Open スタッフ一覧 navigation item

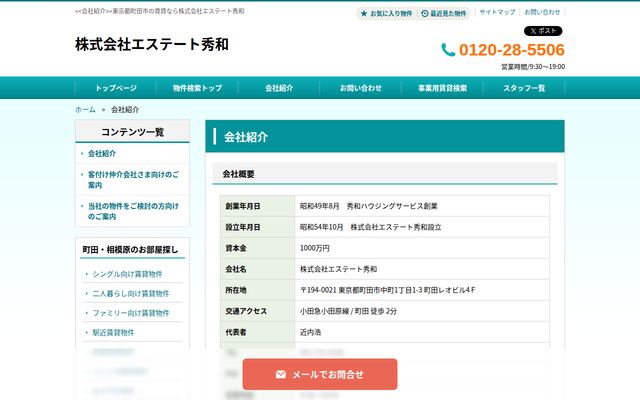click(x=524, y=88)
